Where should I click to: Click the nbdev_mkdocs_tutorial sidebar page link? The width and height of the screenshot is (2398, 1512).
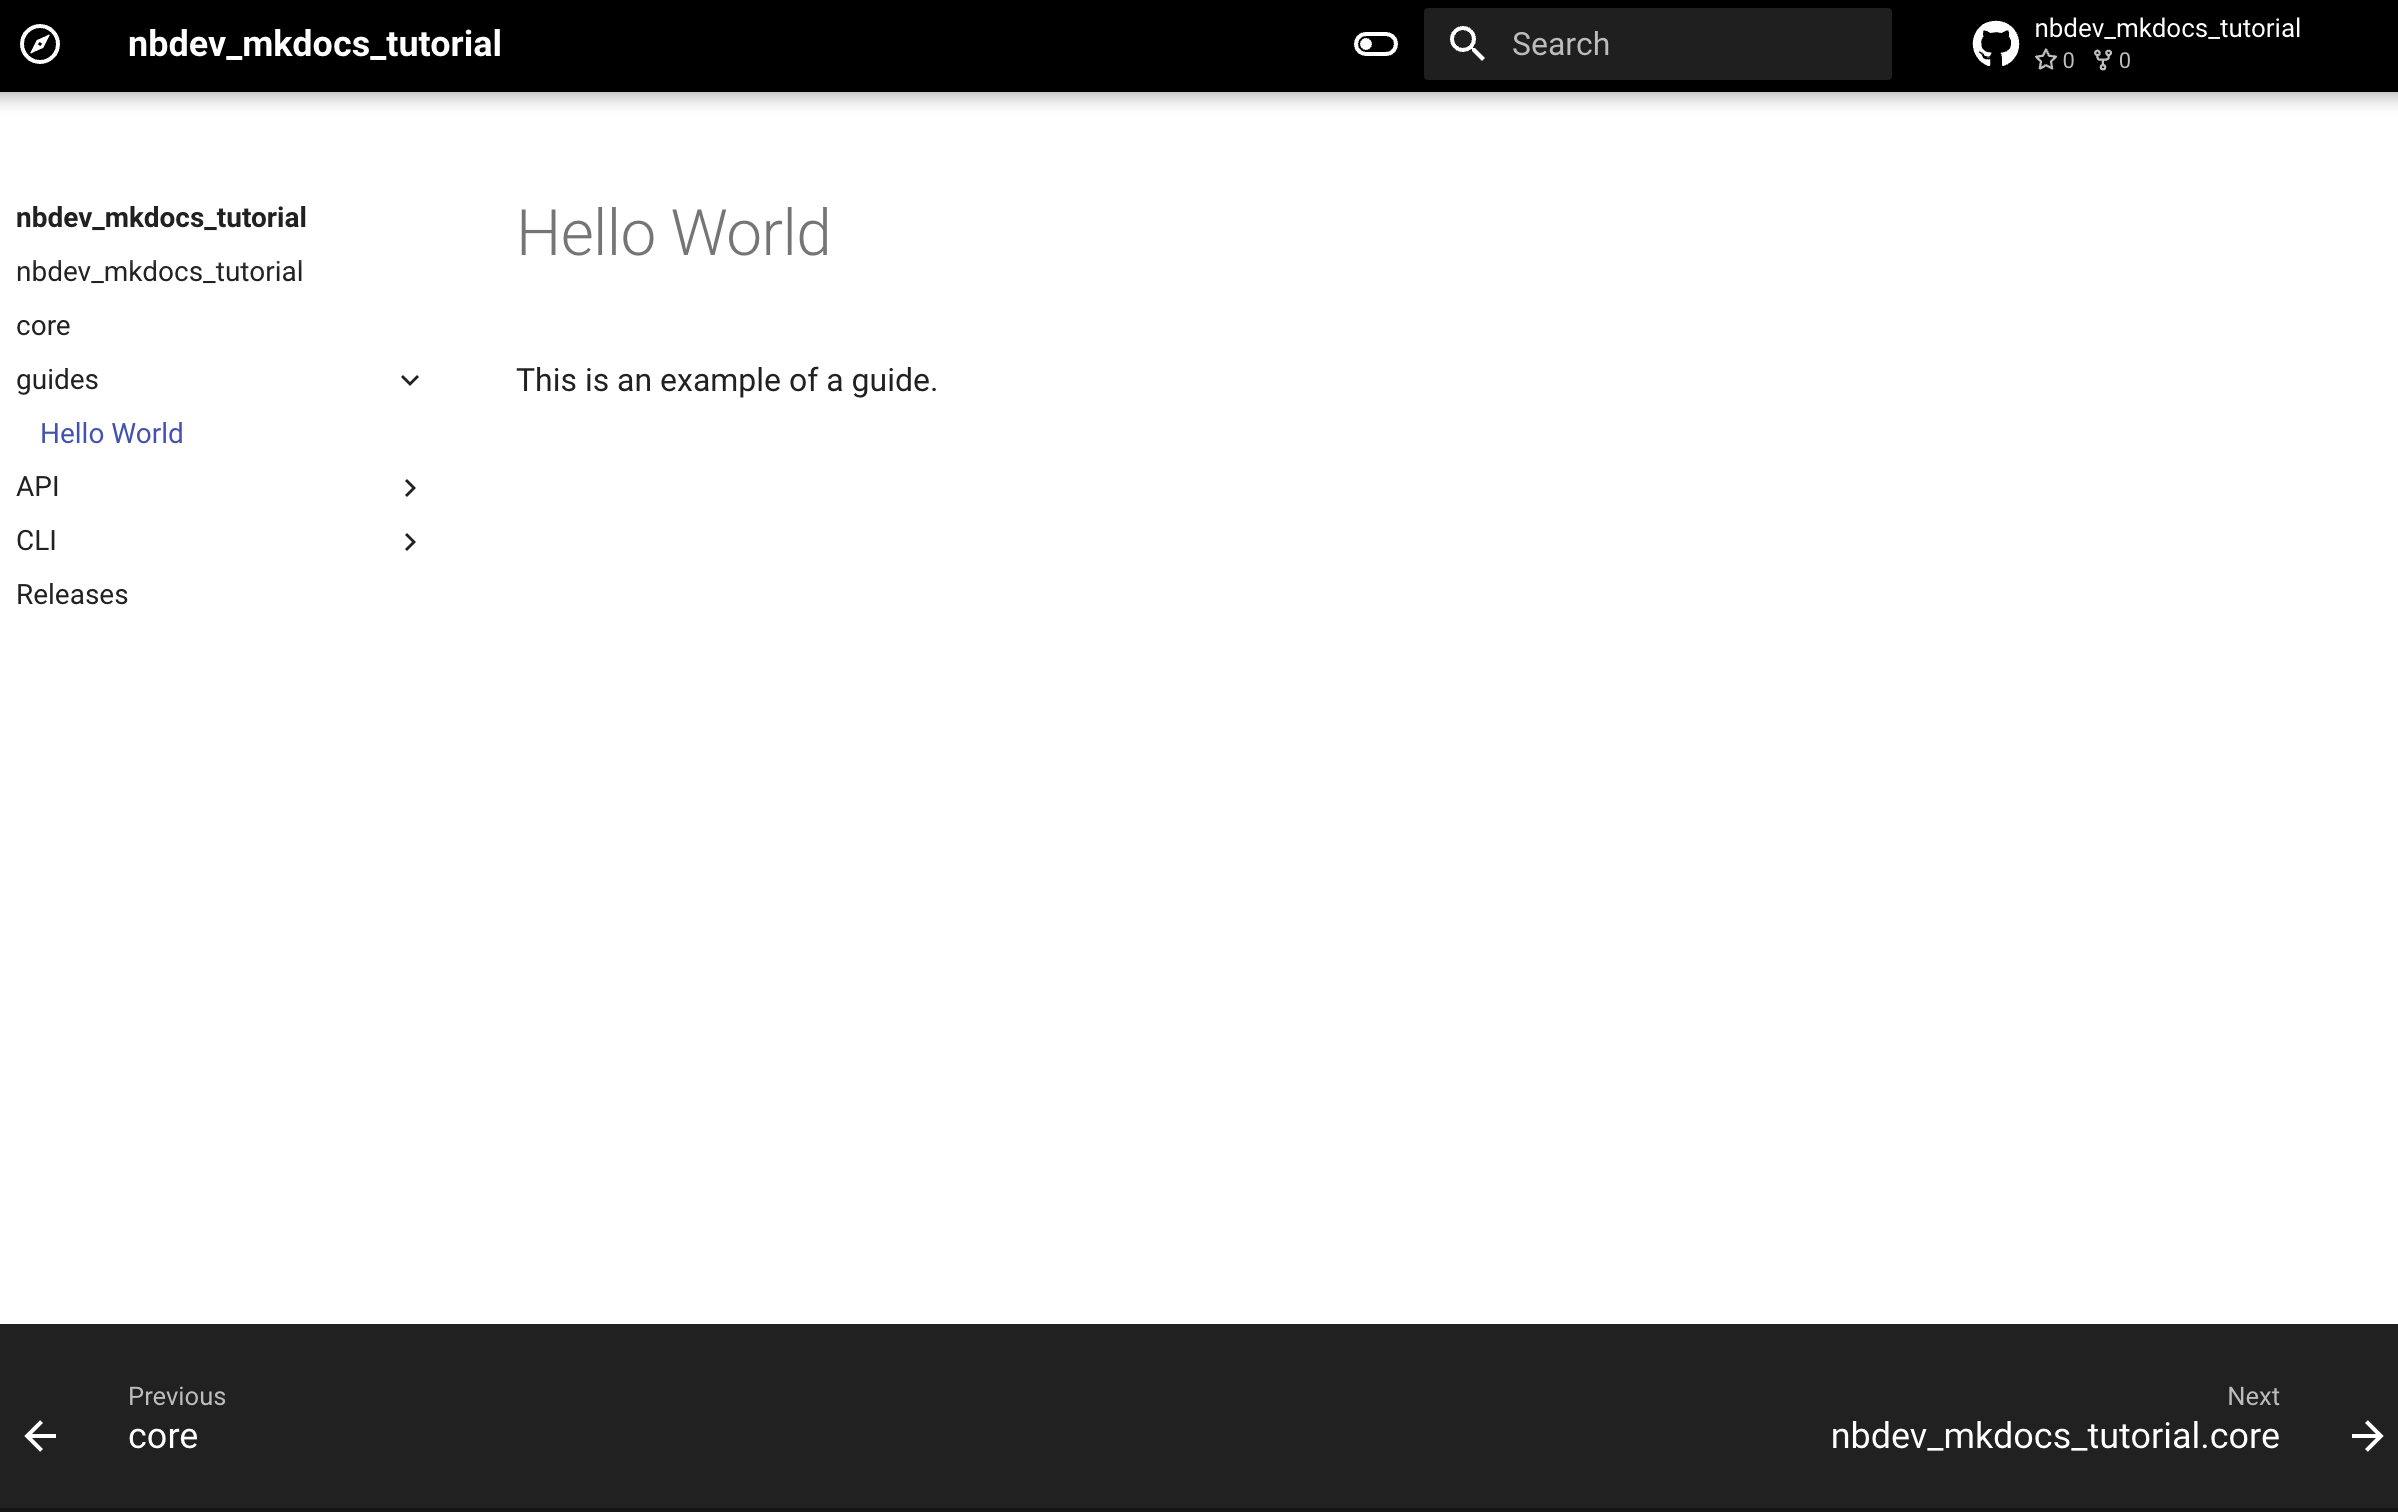click(x=159, y=272)
